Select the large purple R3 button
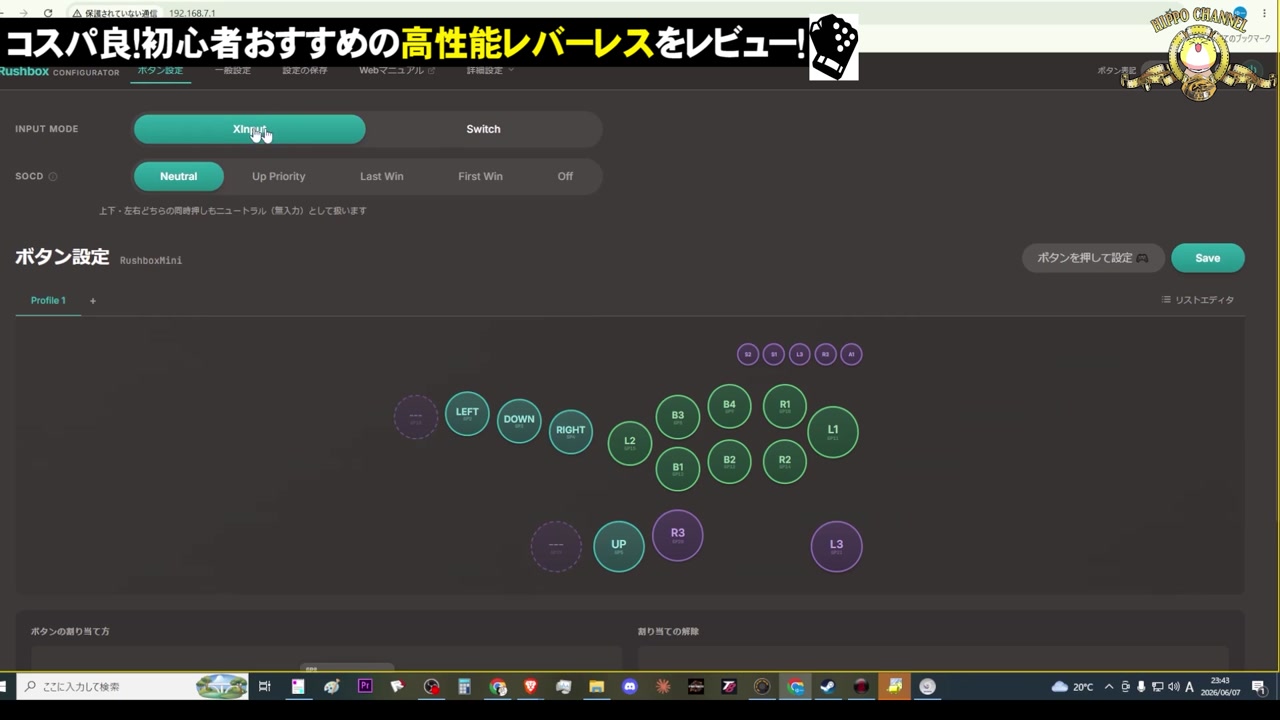 click(x=678, y=535)
